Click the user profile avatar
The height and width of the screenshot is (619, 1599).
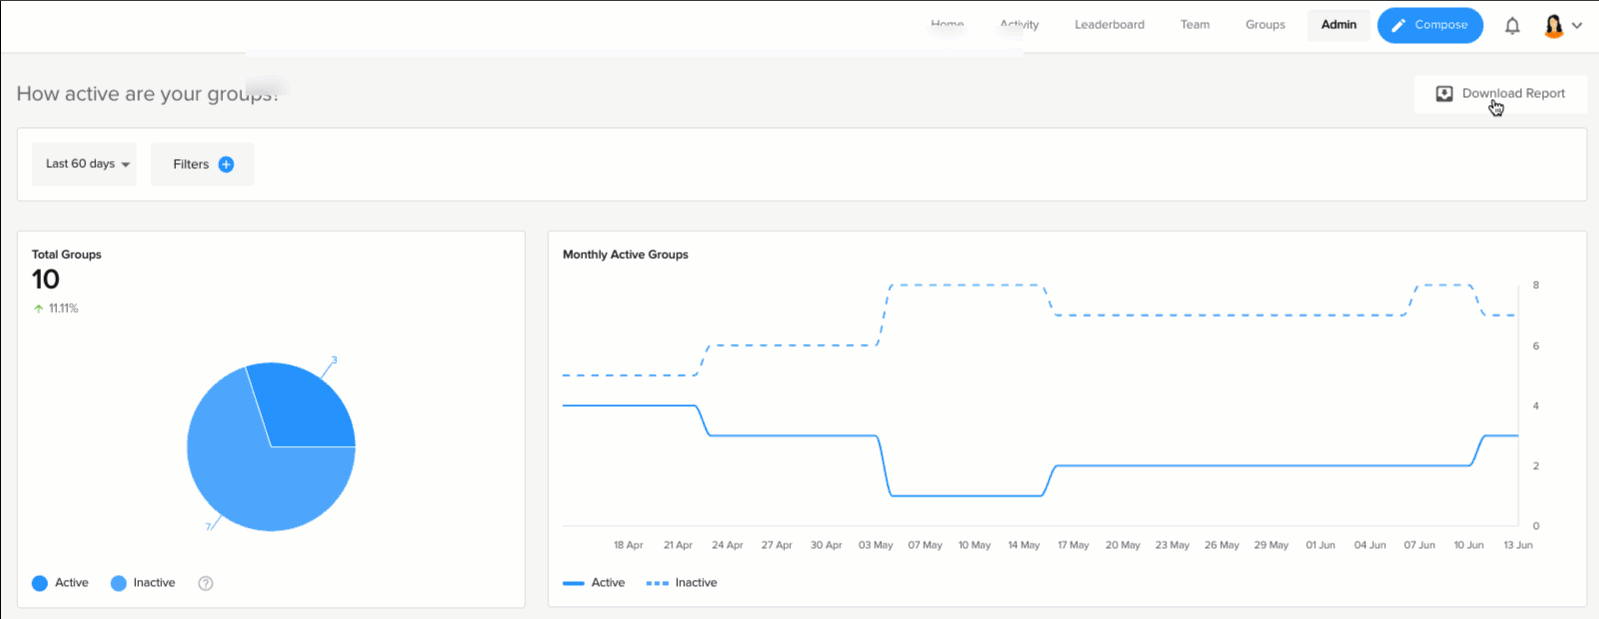(x=1554, y=26)
